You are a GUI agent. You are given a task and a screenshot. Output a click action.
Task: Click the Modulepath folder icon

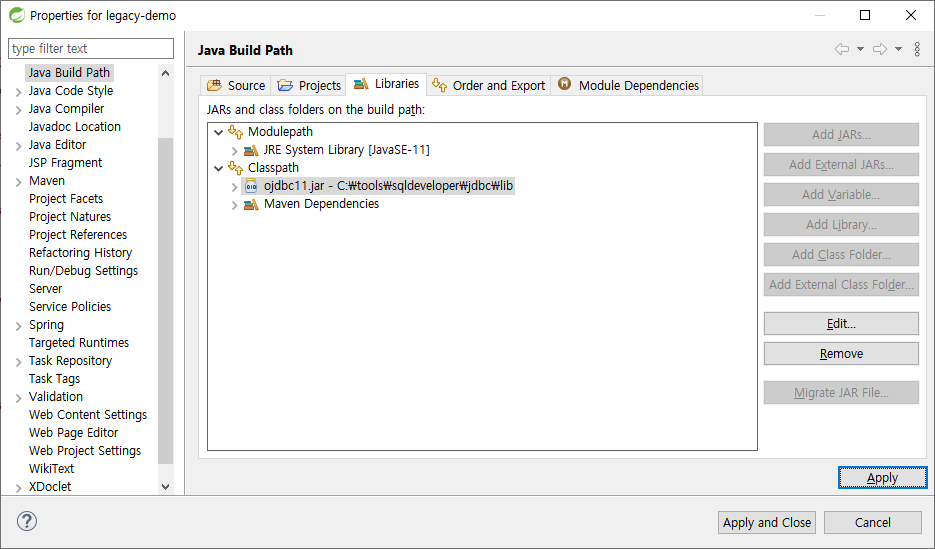(x=236, y=132)
